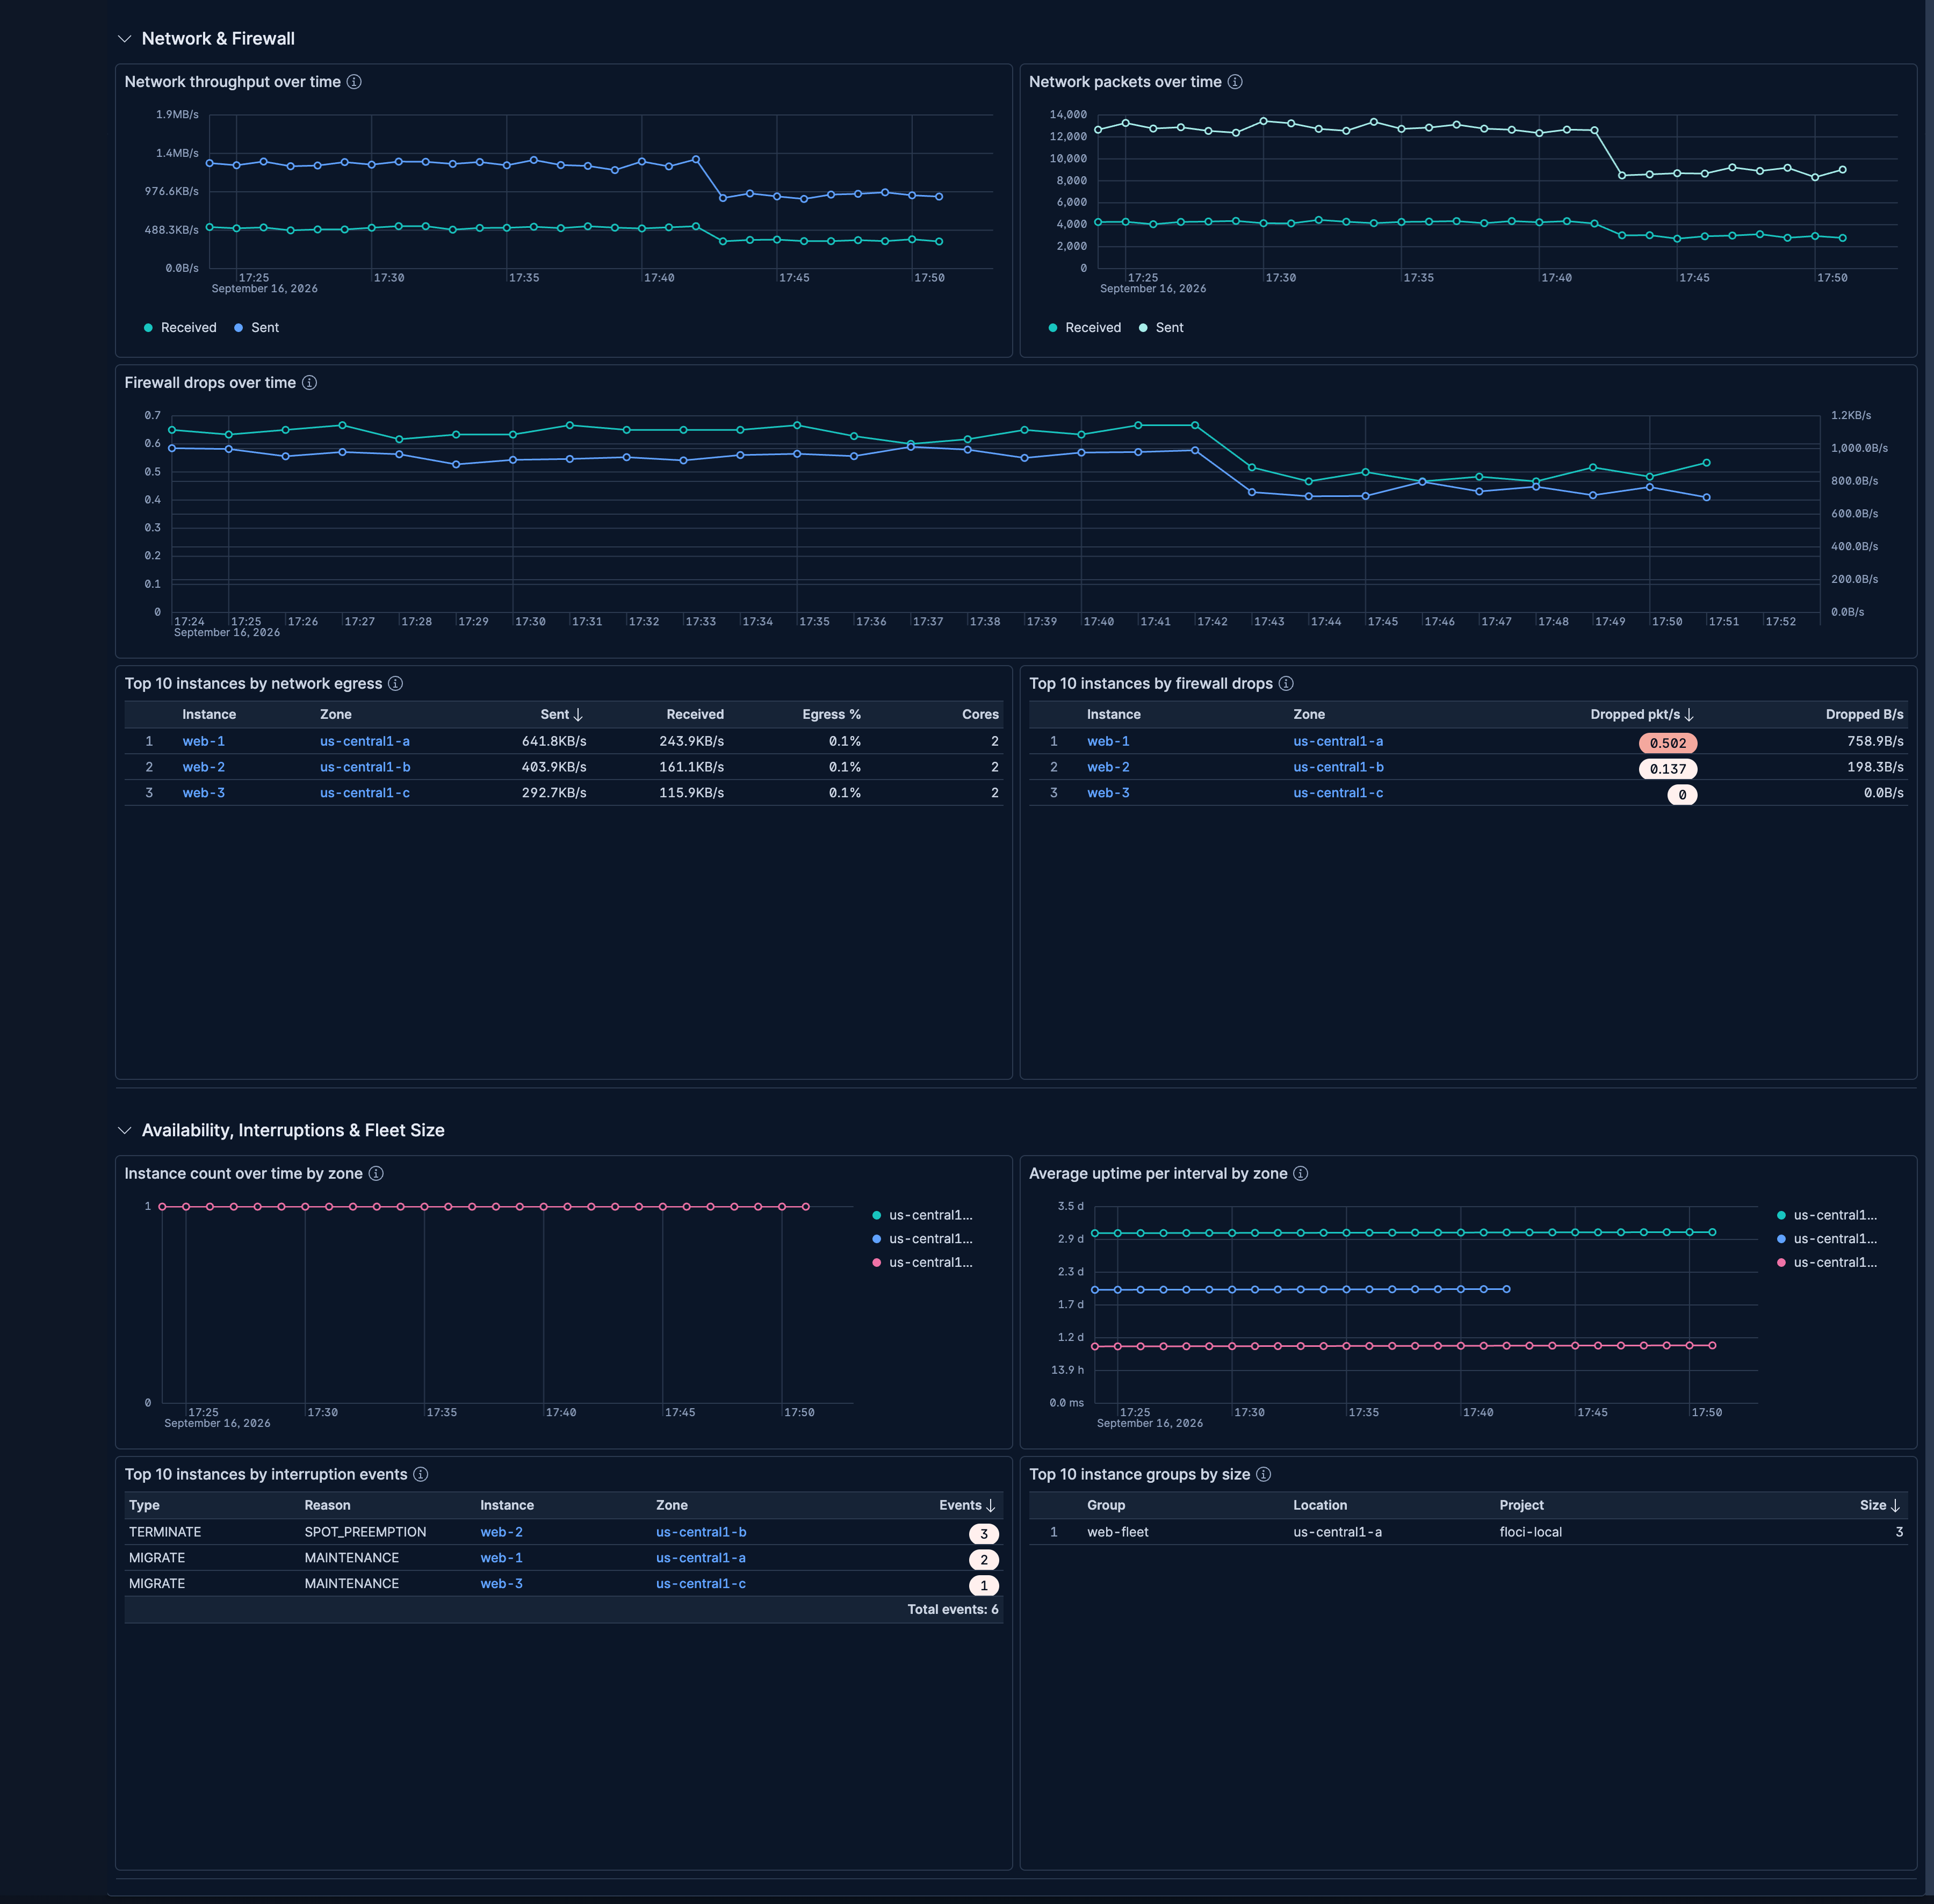
Task: Click the 0.137 dropped packets badge
Action: pos(1668,769)
